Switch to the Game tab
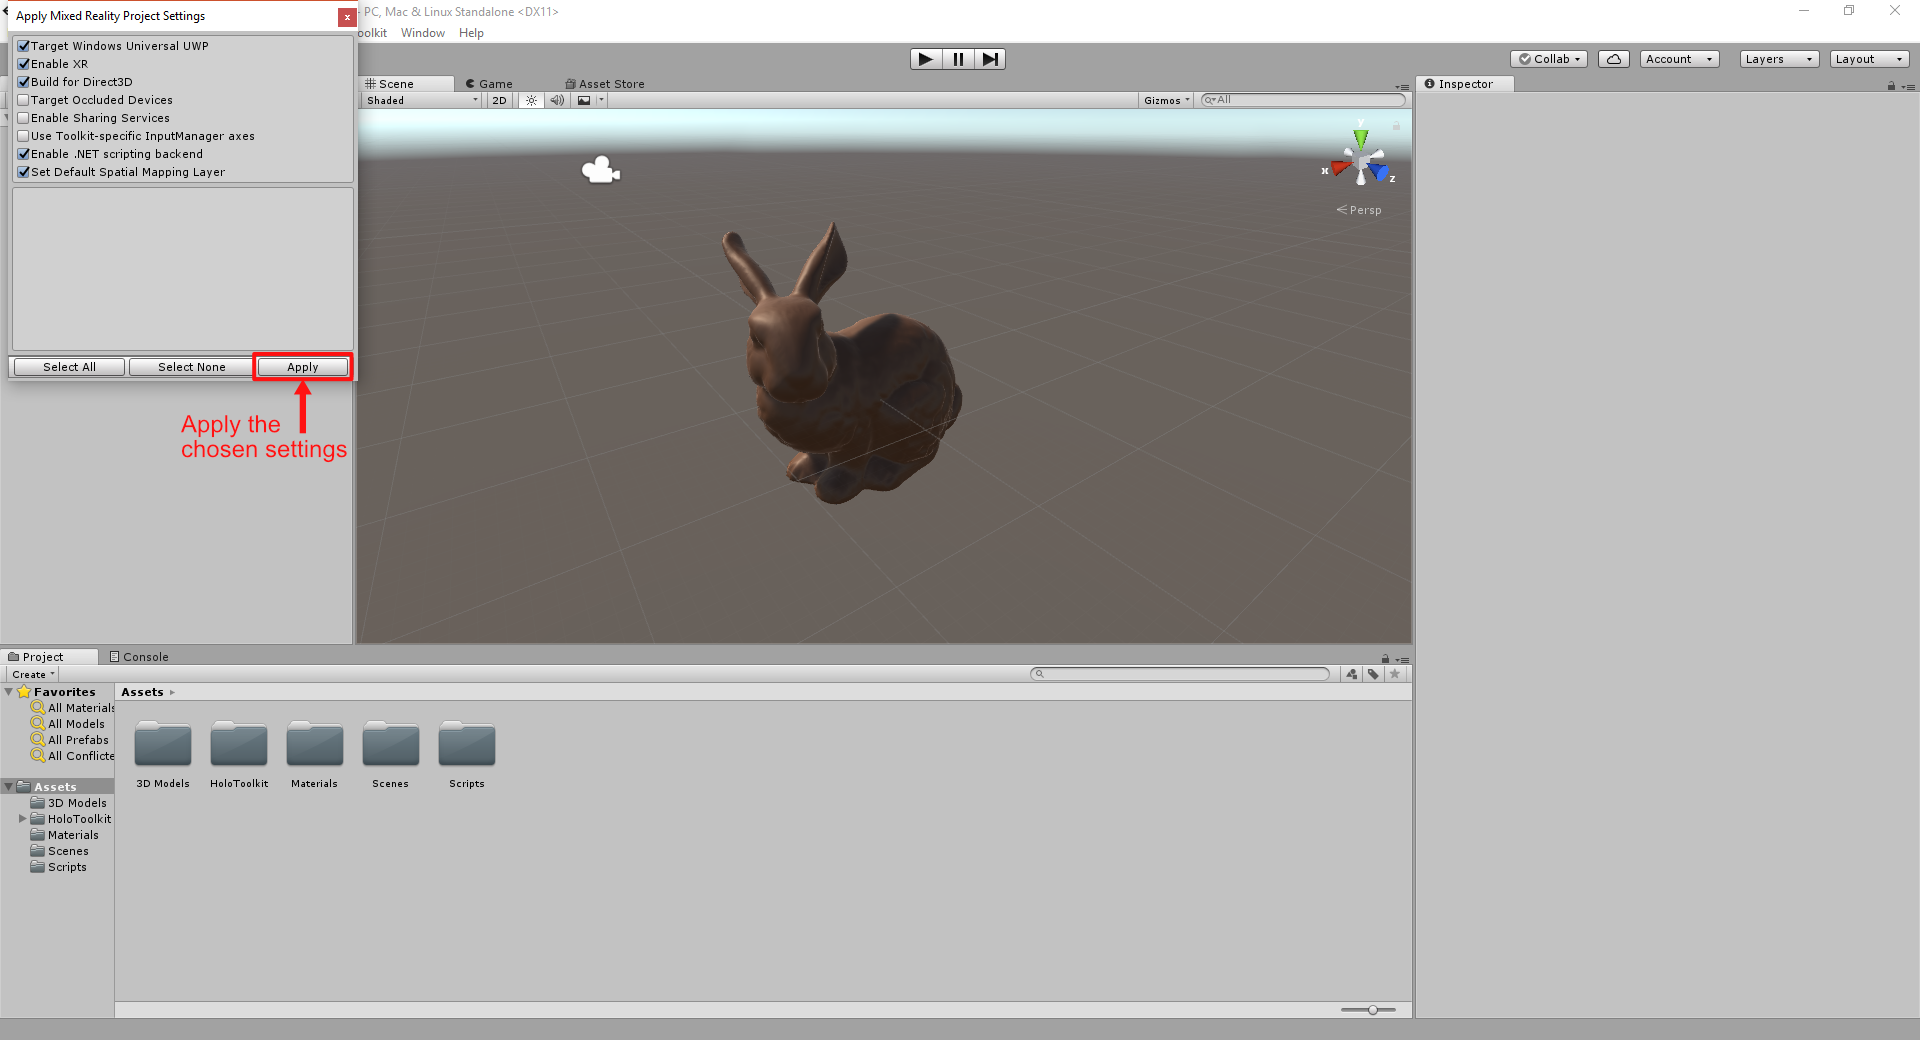The height and width of the screenshot is (1040, 1920). pos(490,84)
